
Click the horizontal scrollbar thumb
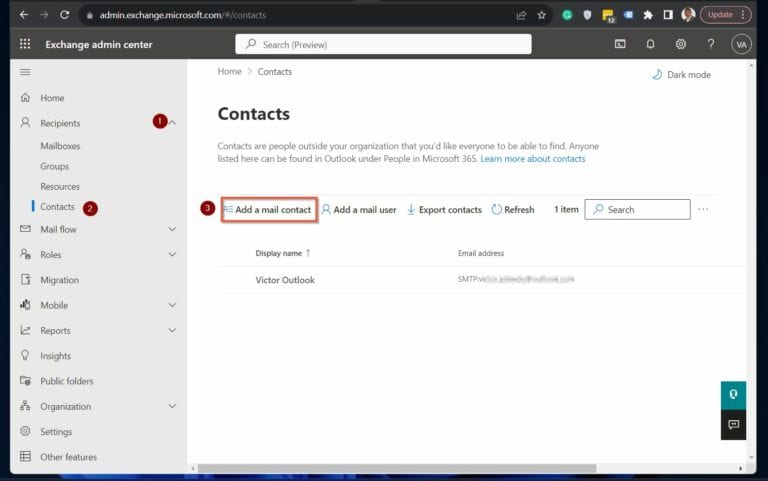(397, 469)
